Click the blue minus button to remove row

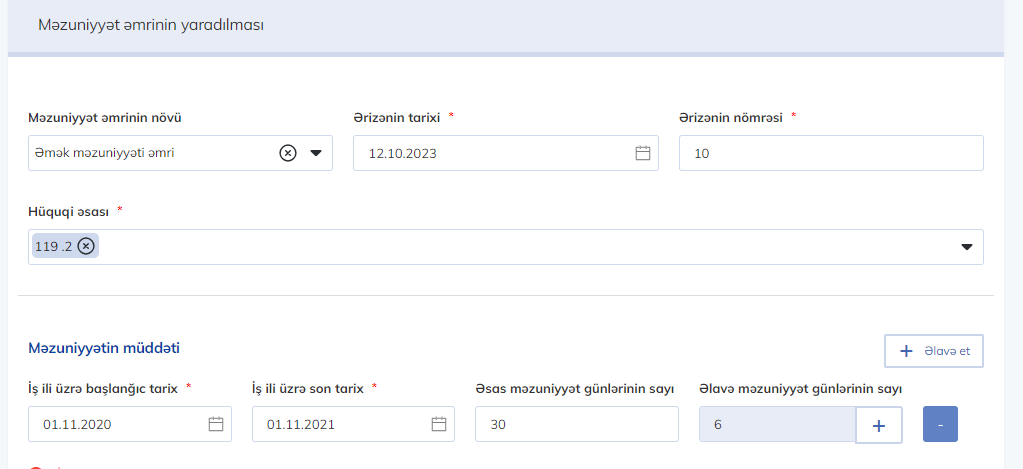[940, 424]
